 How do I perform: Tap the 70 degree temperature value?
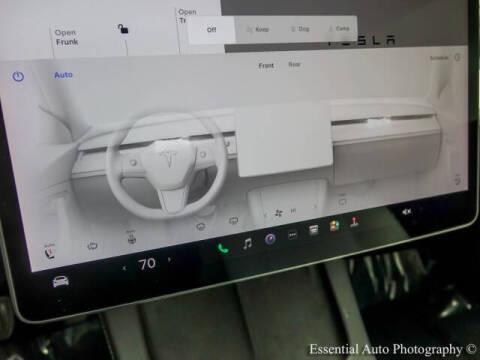pos(147,264)
